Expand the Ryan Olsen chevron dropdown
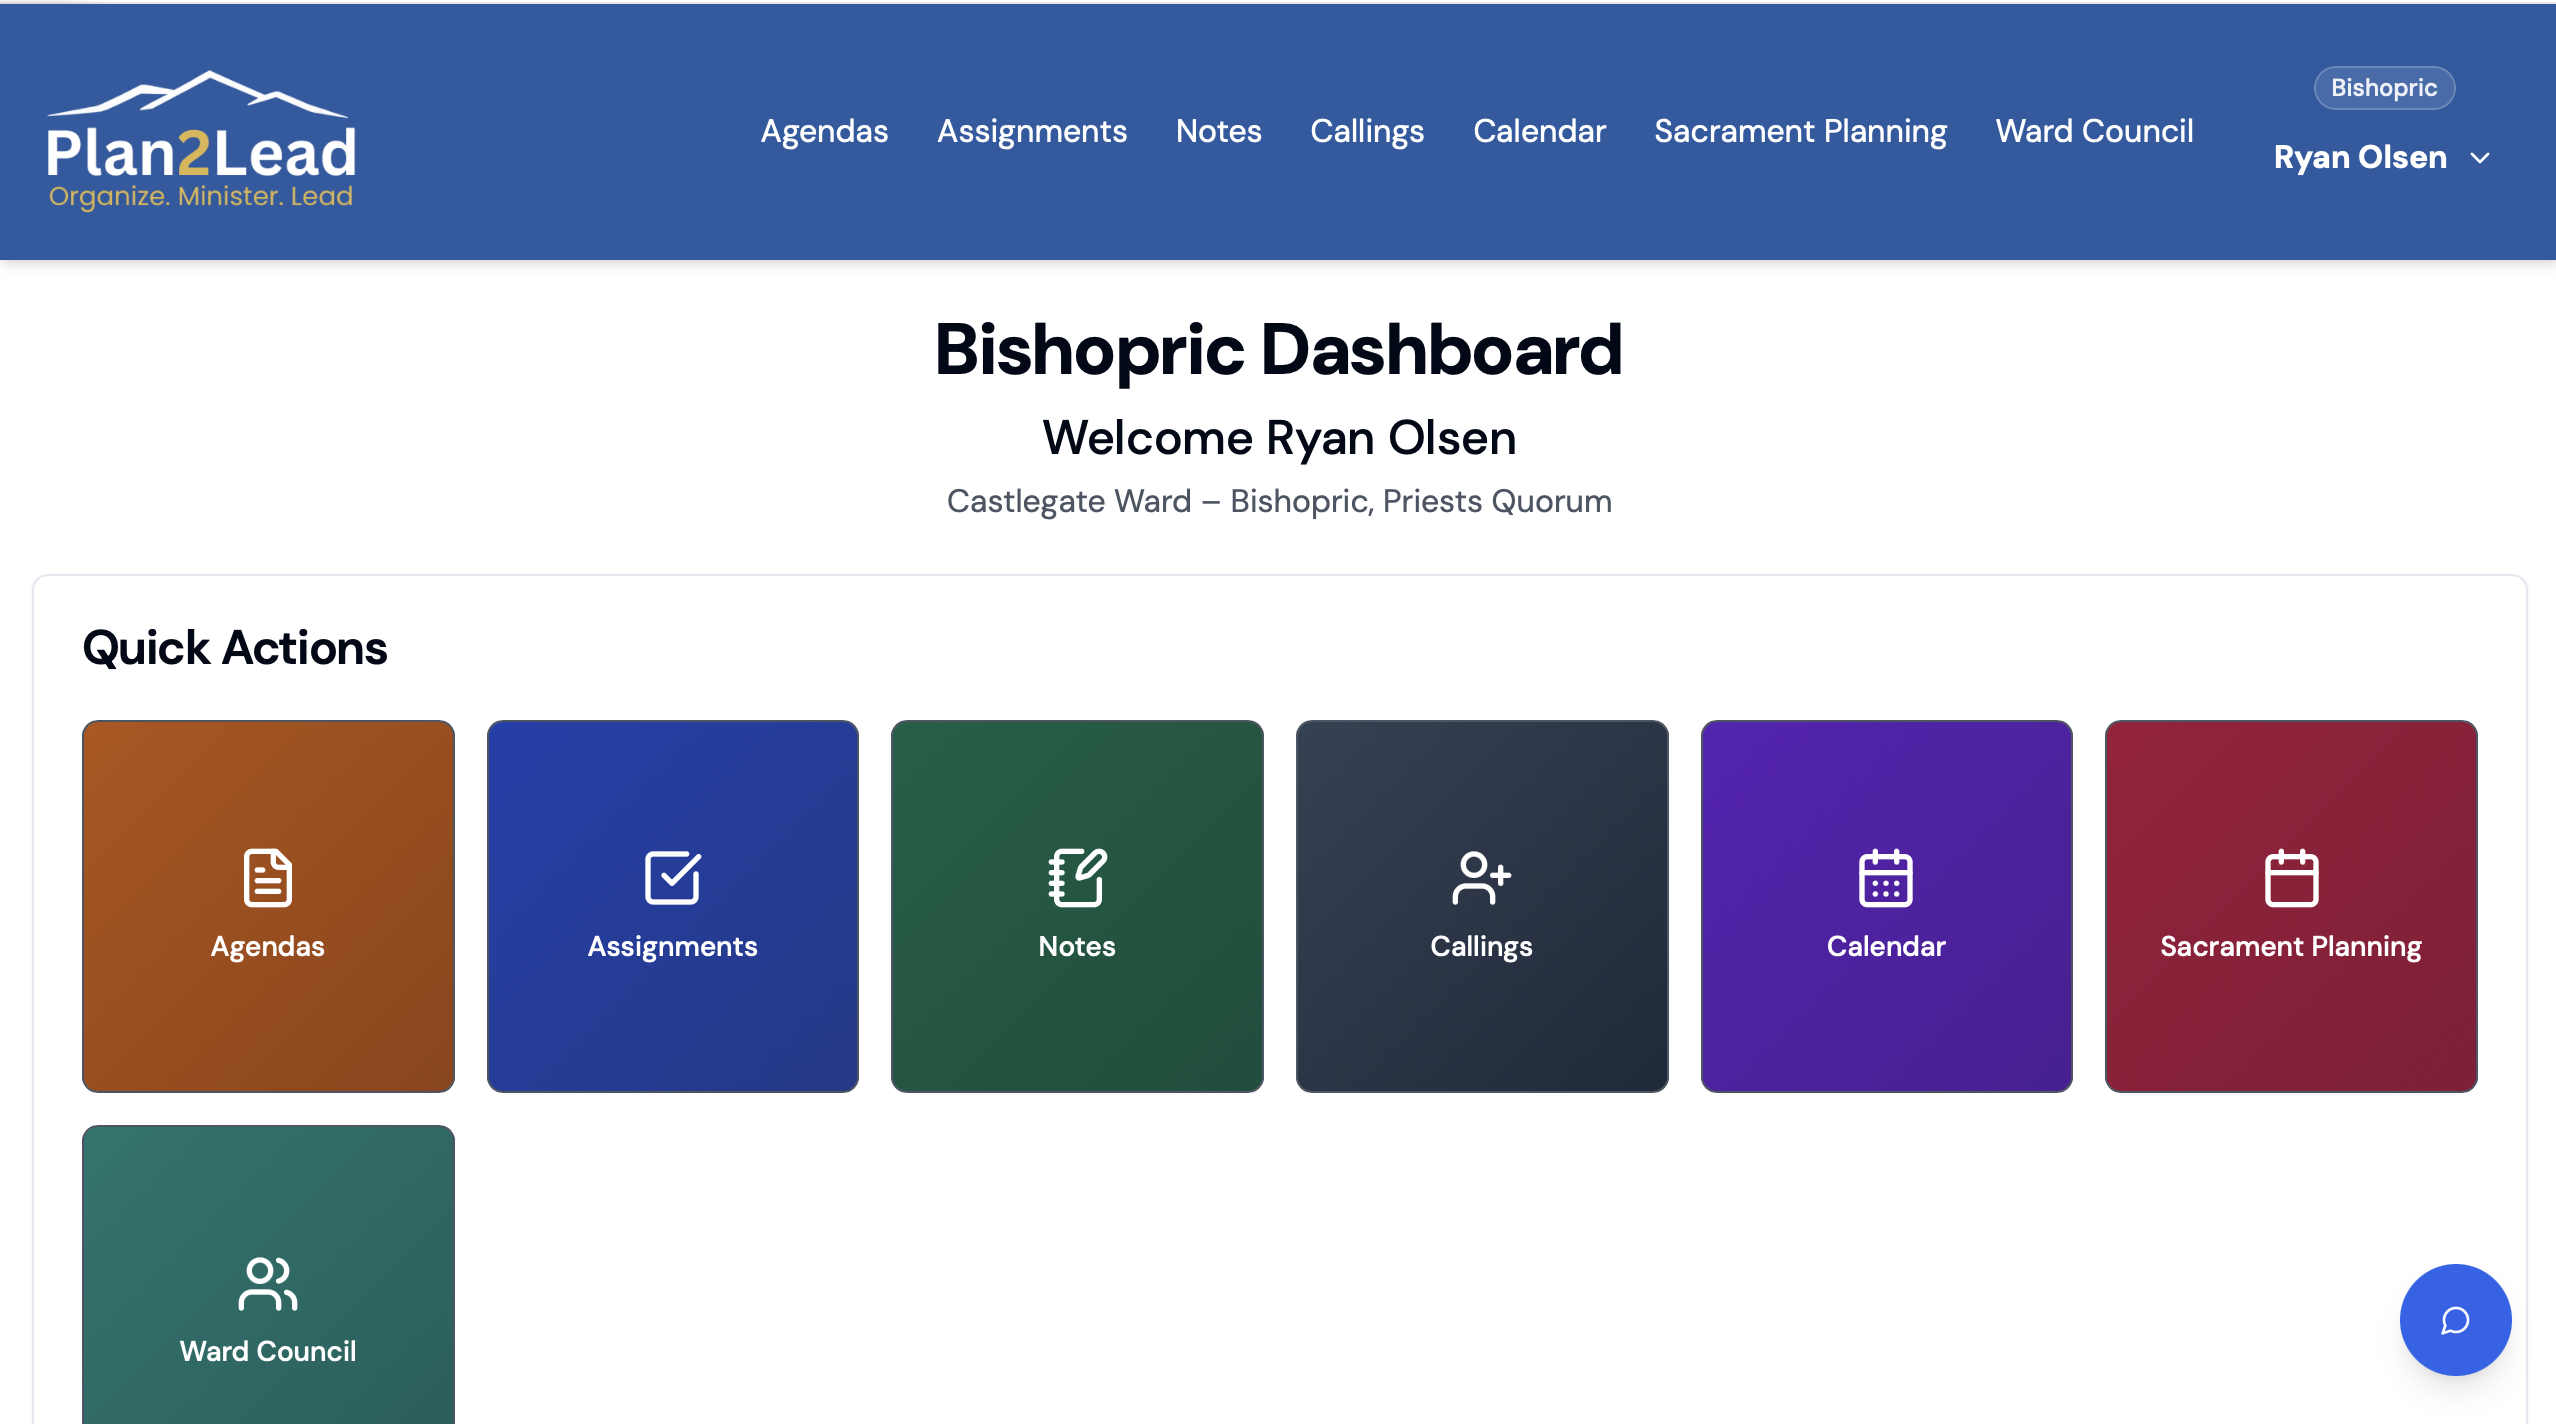This screenshot has width=2556, height=1424. (2480, 158)
